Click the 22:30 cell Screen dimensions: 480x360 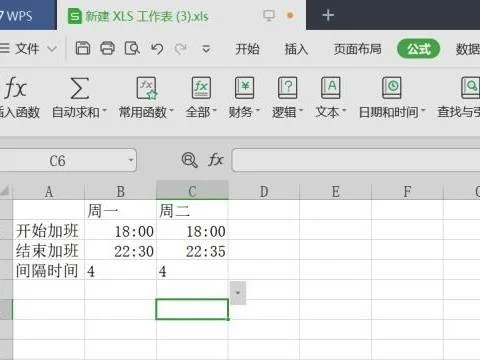click(x=121, y=250)
